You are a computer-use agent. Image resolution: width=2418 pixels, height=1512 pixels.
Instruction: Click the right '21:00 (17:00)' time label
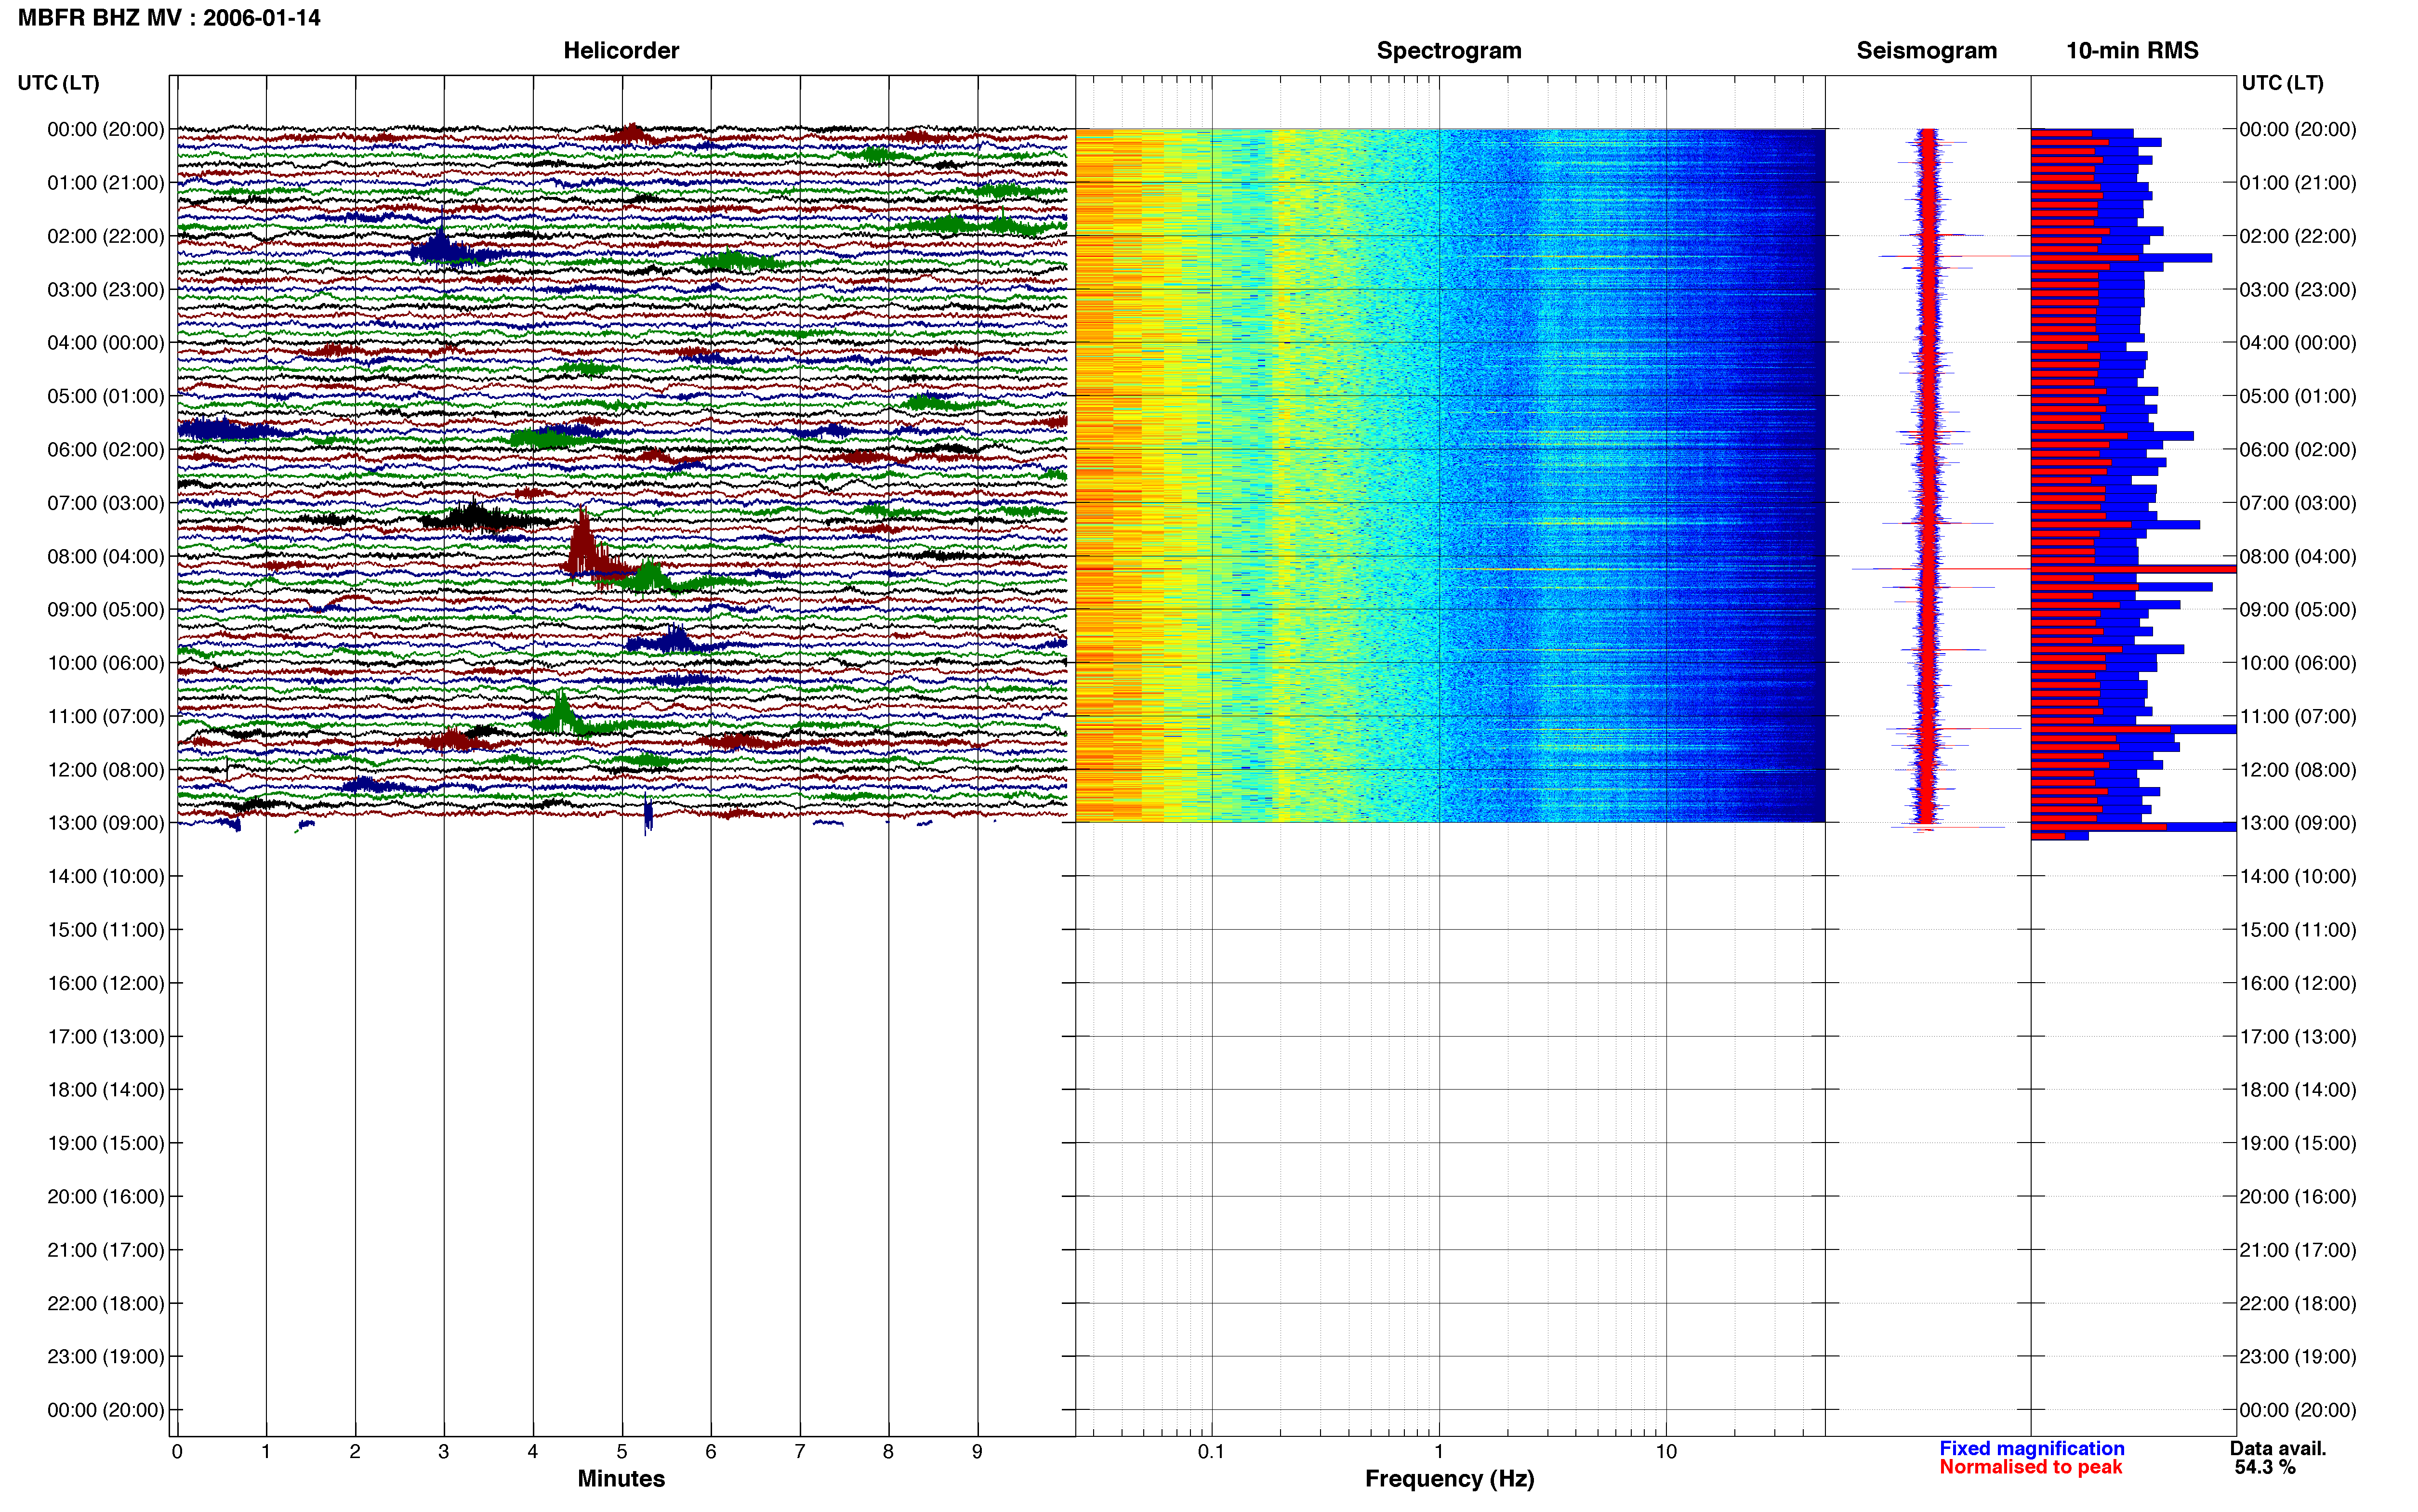[2298, 1250]
